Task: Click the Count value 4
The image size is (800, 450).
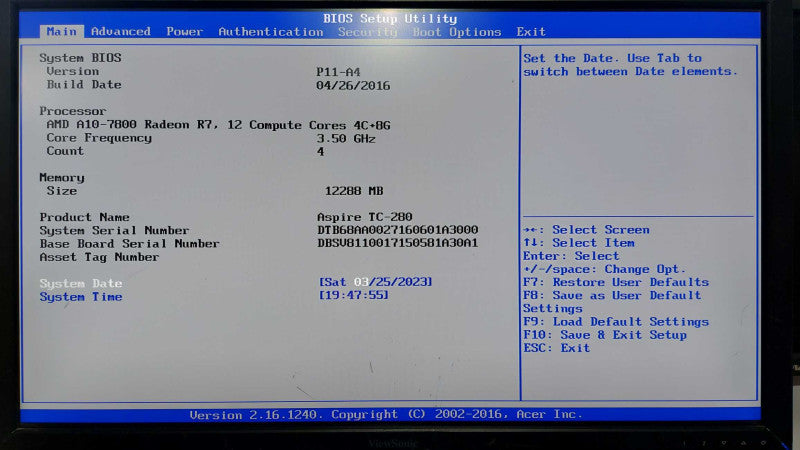Action: point(320,152)
